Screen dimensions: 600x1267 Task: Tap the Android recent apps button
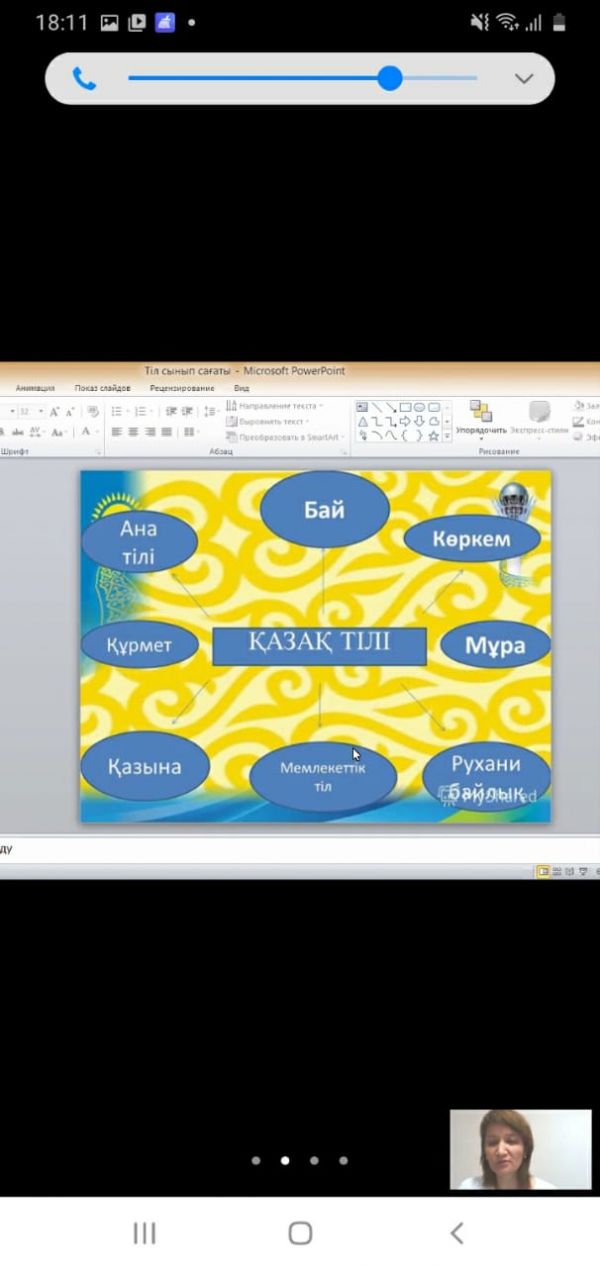(144, 1233)
